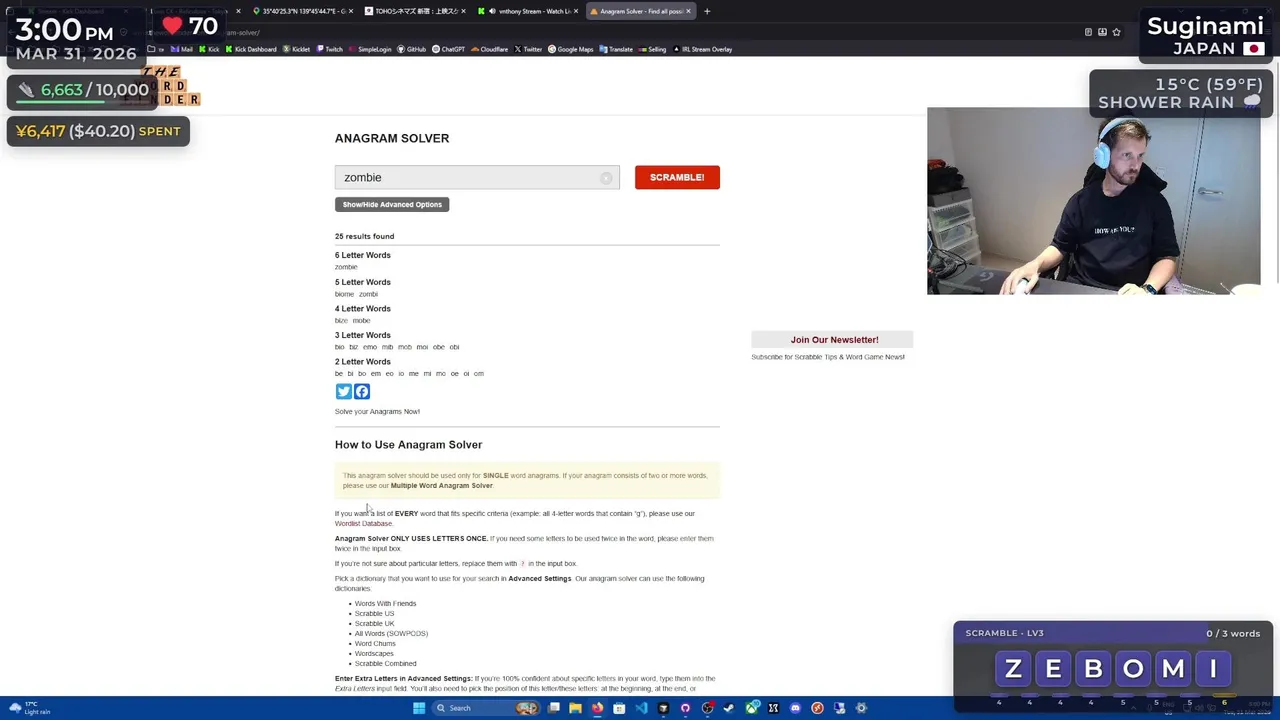Click the M tile in Scramble overlay
Screen dimensions: 1280x720
[x=1173, y=668]
